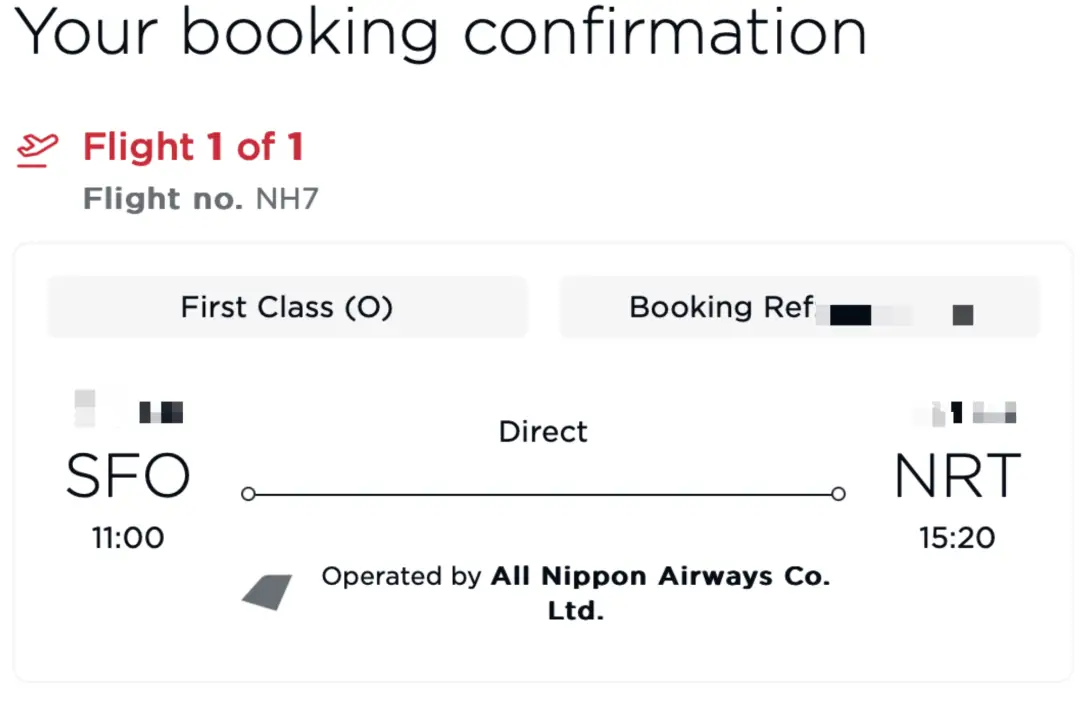The image size is (1080, 709).
Task: Click the route line's right endpoint circle
Action: coord(838,494)
